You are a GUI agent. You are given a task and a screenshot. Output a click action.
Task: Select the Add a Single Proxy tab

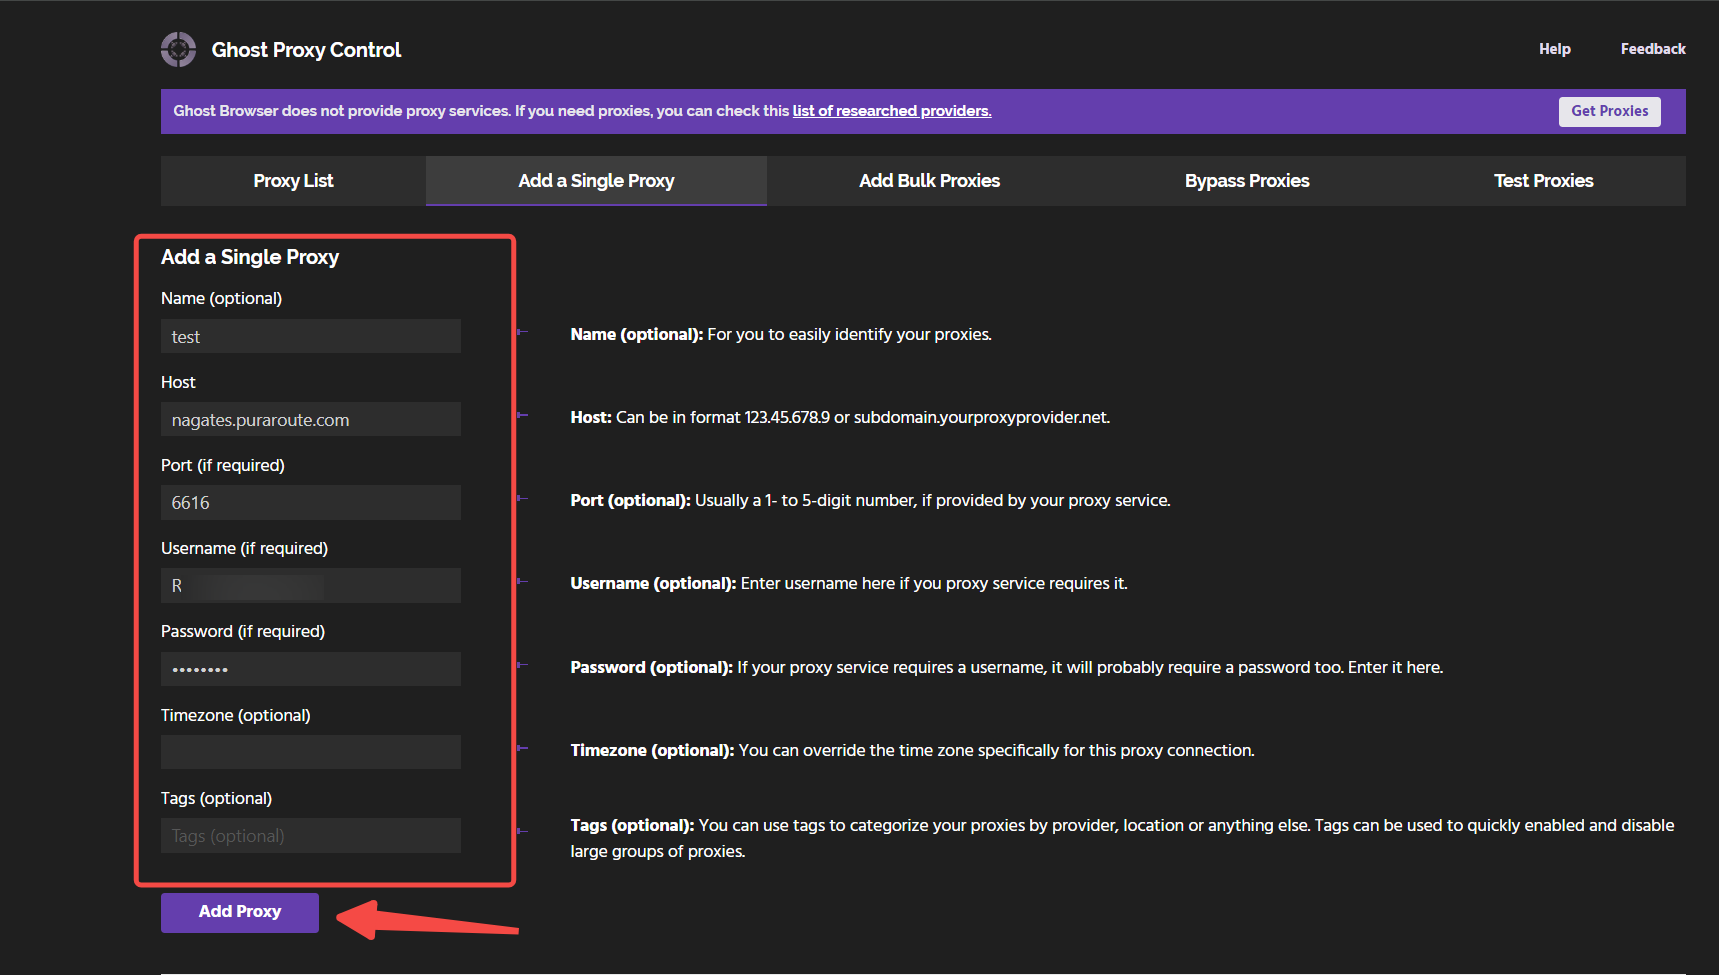coord(596,181)
